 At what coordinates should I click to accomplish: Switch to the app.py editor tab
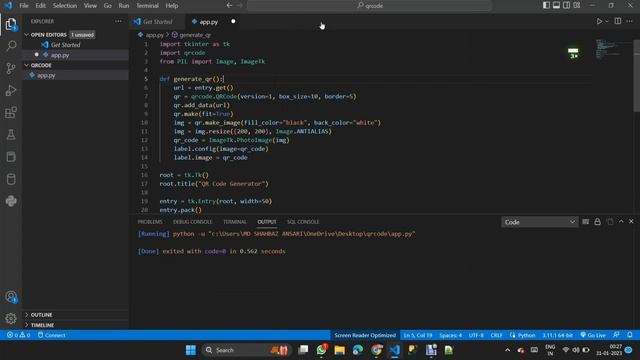[209, 22]
